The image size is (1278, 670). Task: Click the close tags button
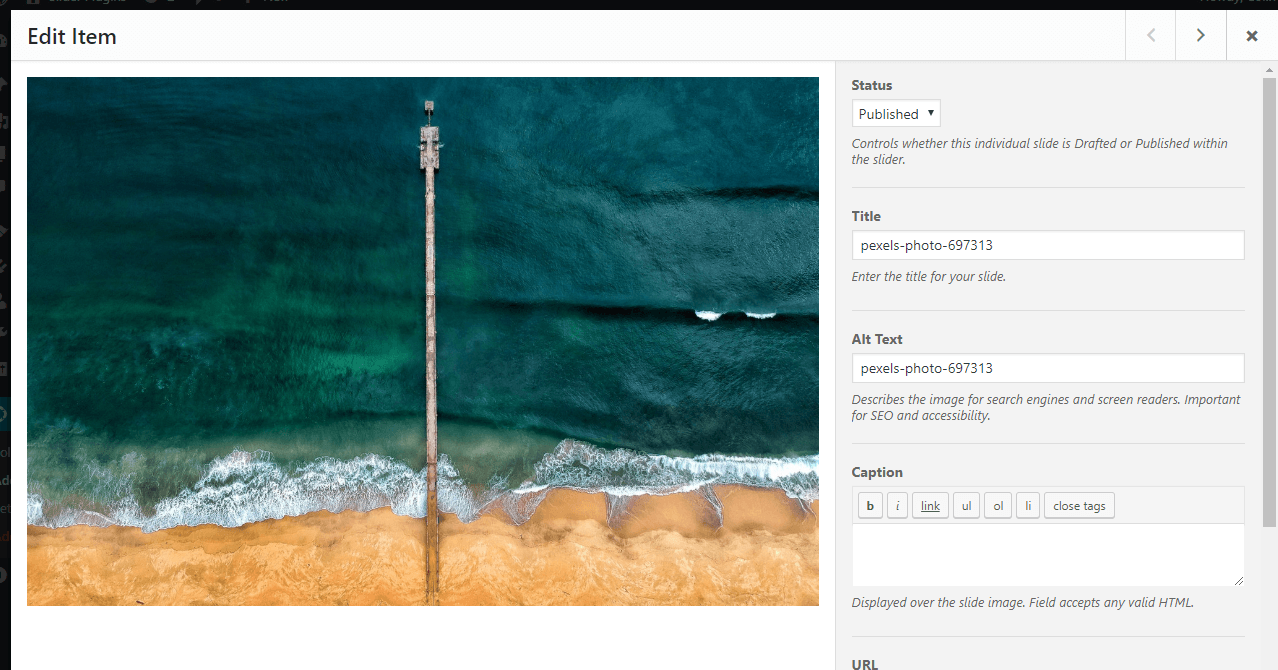[1079, 506]
